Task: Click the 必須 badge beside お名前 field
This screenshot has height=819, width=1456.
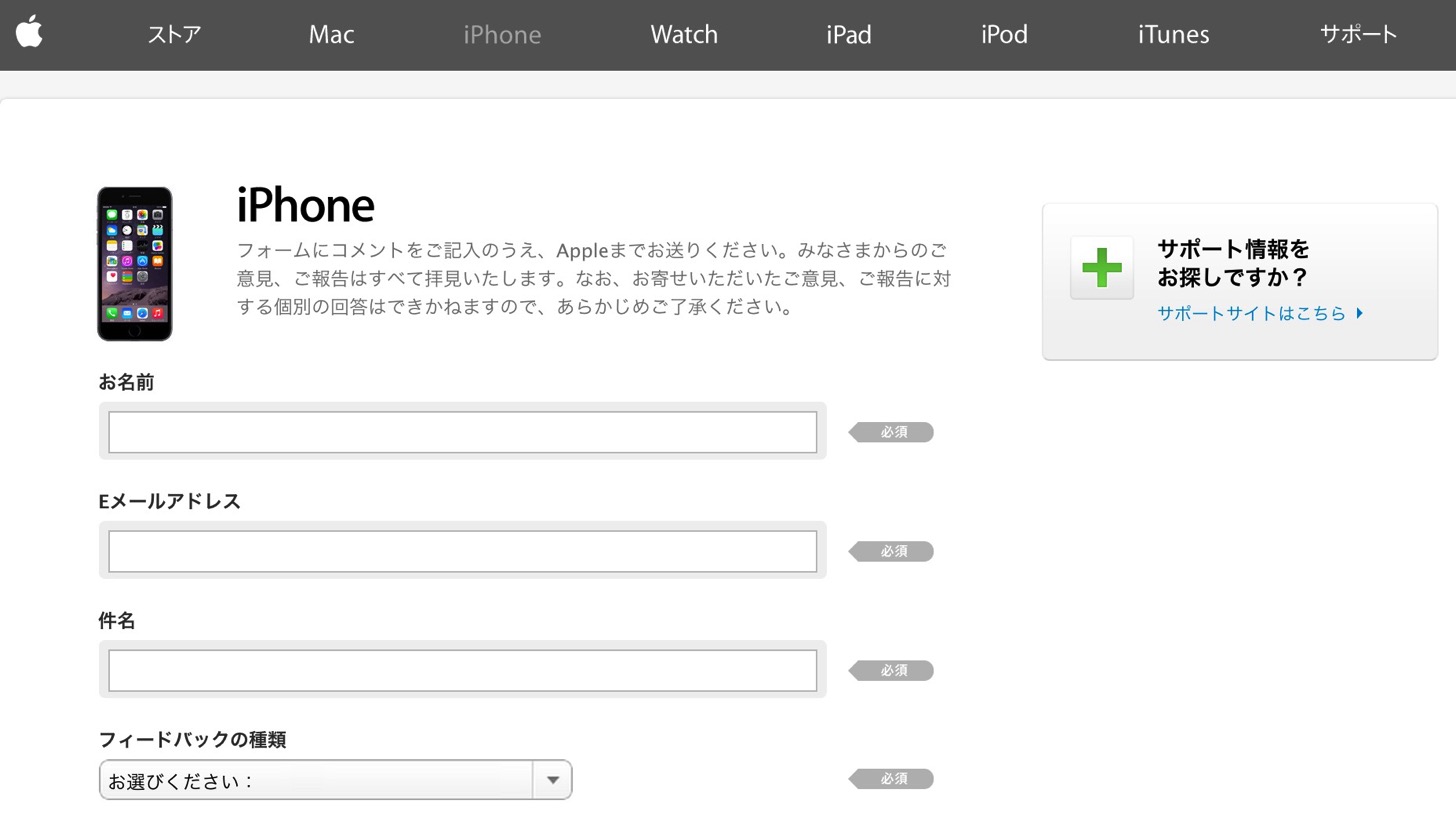Action: click(x=891, y=432)
